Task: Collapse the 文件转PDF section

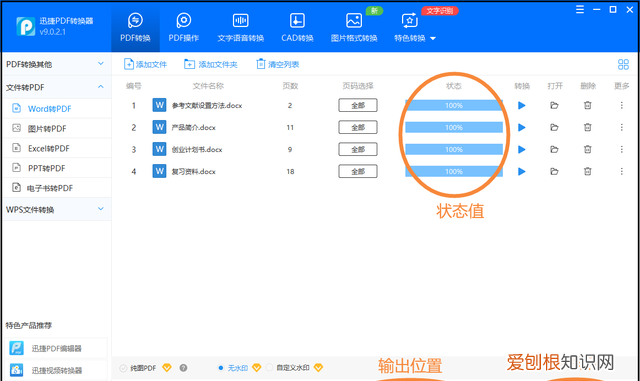Action: tap(56, 87)
